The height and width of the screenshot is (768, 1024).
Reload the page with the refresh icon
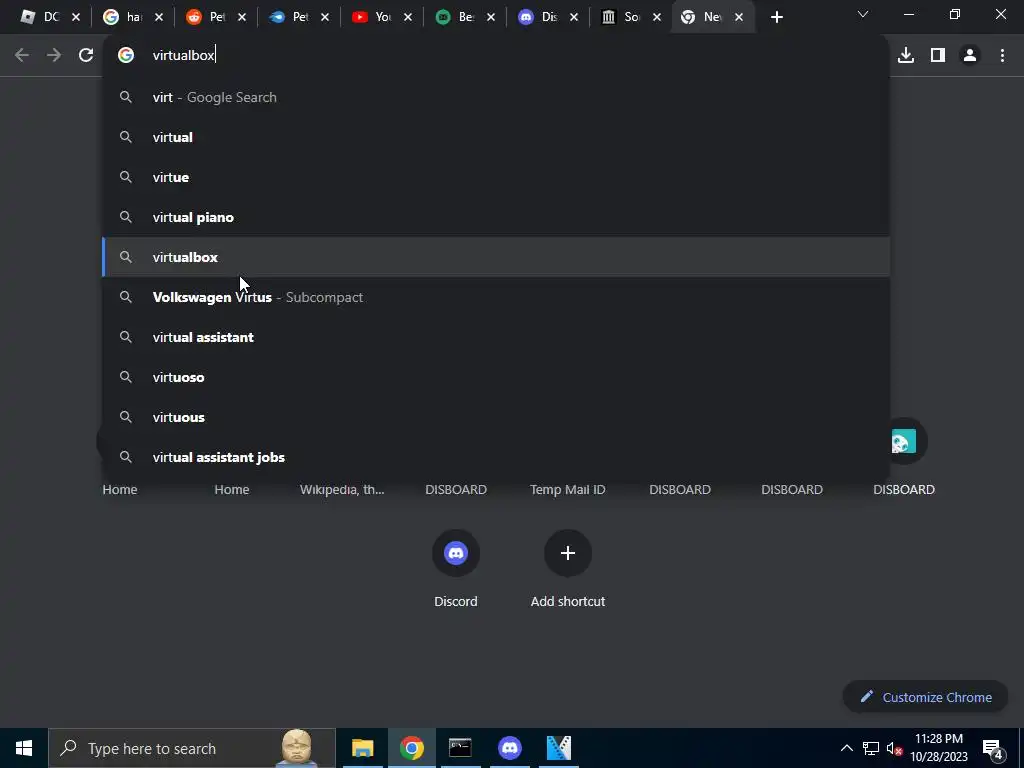point(86,56)
